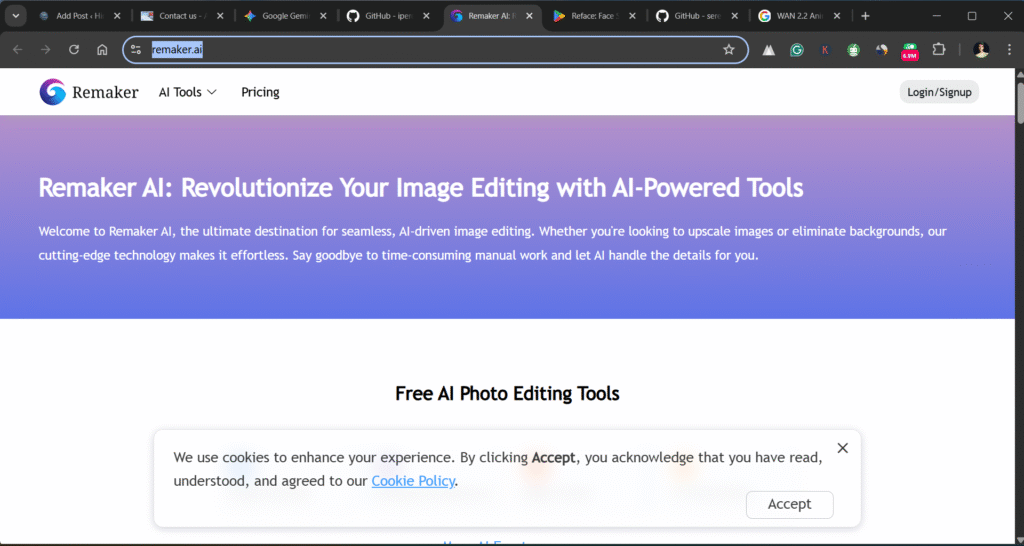Open the Extensions puzzle piece menu

(x=938, y=49)
